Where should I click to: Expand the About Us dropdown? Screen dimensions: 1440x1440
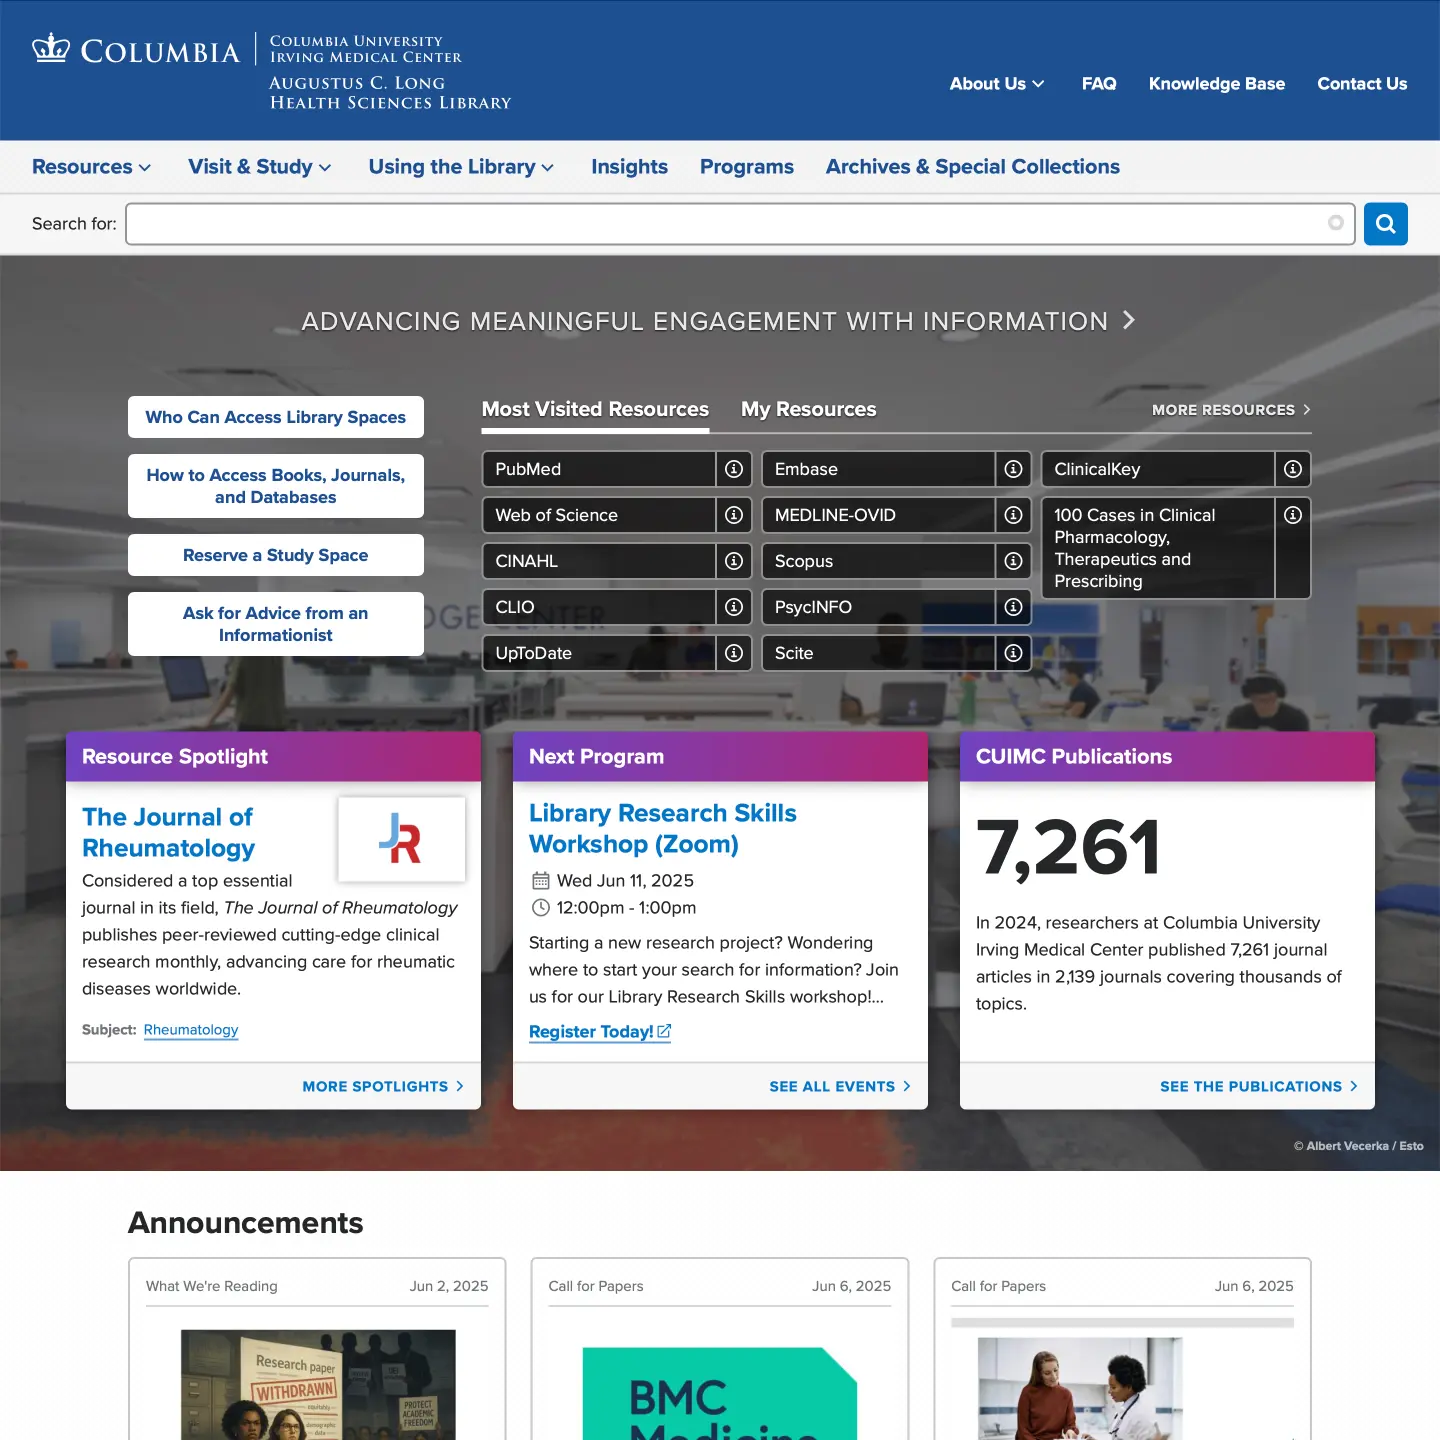(997, 84)
